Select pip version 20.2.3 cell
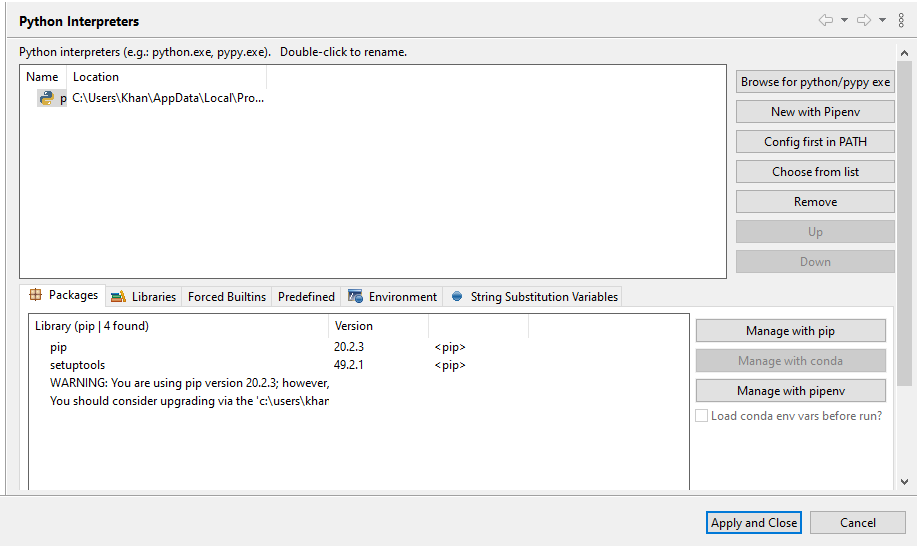 (x=349, y=347)
